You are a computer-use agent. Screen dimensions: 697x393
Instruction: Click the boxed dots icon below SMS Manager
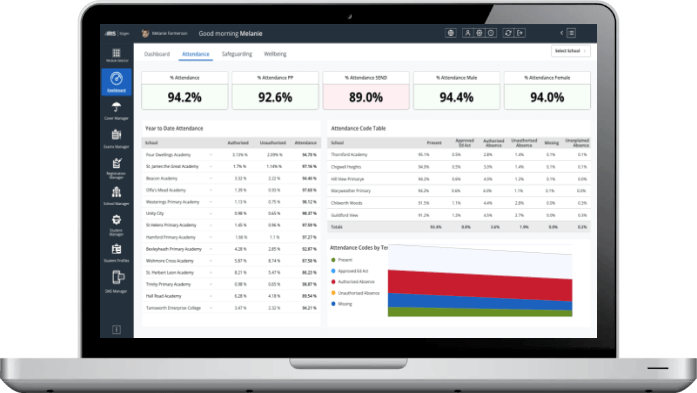click(x=116, y=329)
